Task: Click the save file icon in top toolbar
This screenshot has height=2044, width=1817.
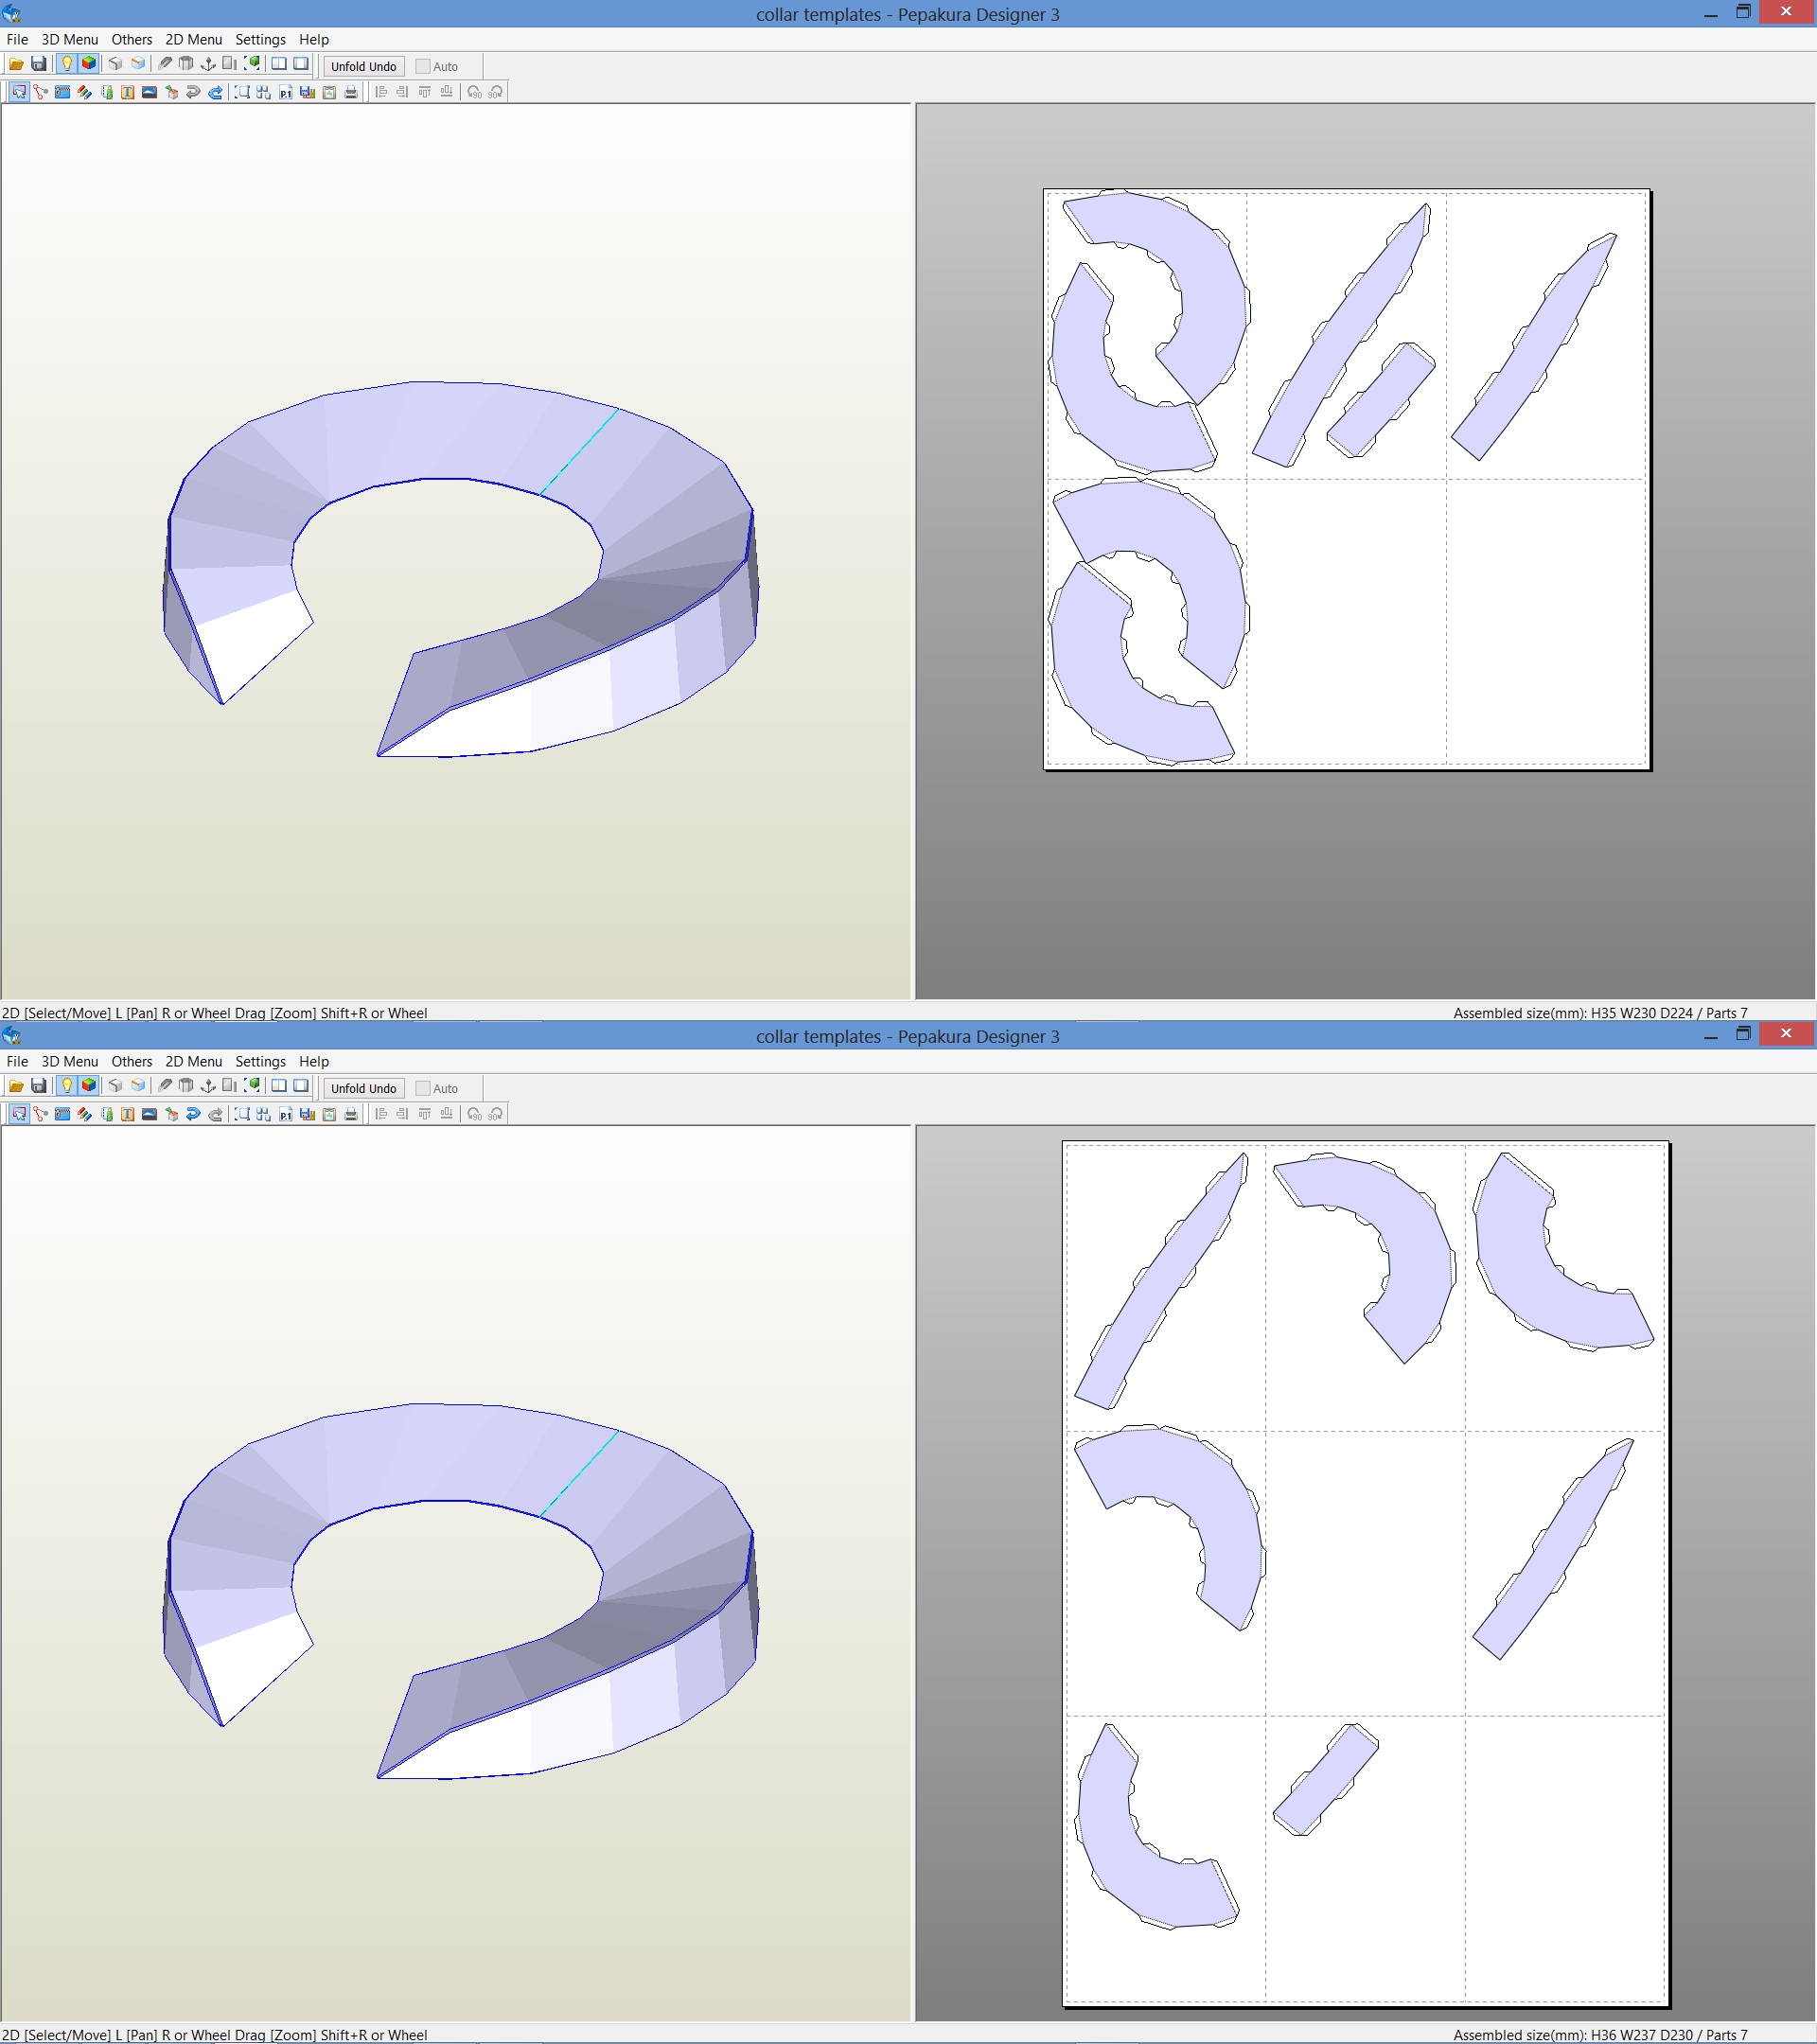Action: tap(37, 65)
